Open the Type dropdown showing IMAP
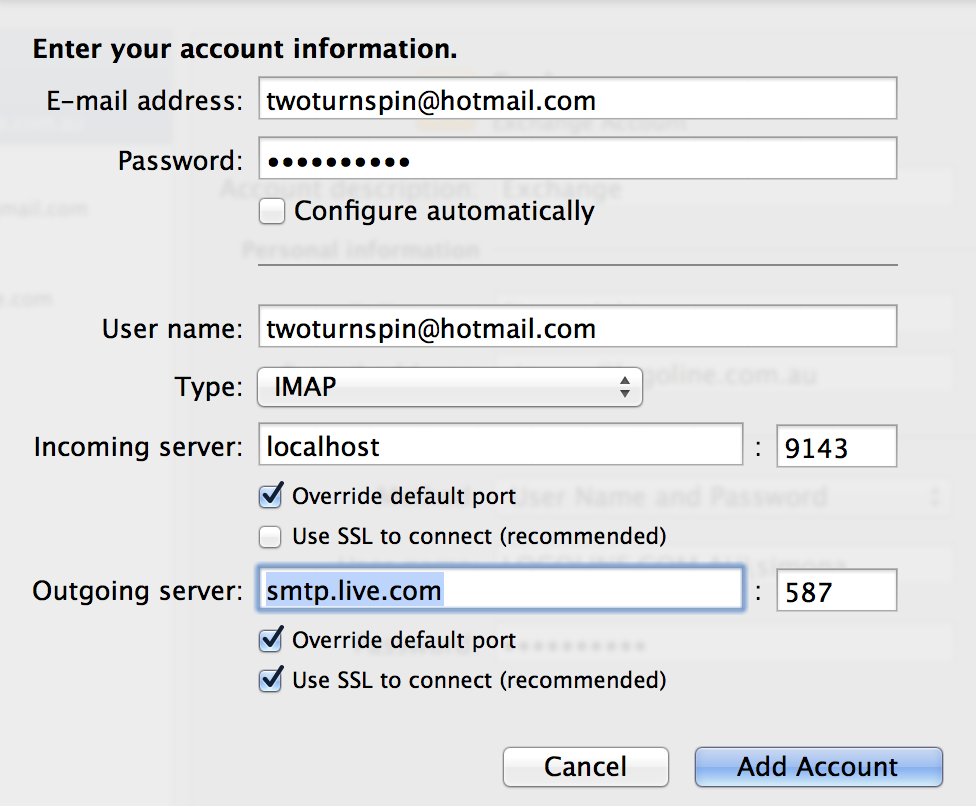The height and width of the screenshot is (806, 976). [x=450, y=387]
